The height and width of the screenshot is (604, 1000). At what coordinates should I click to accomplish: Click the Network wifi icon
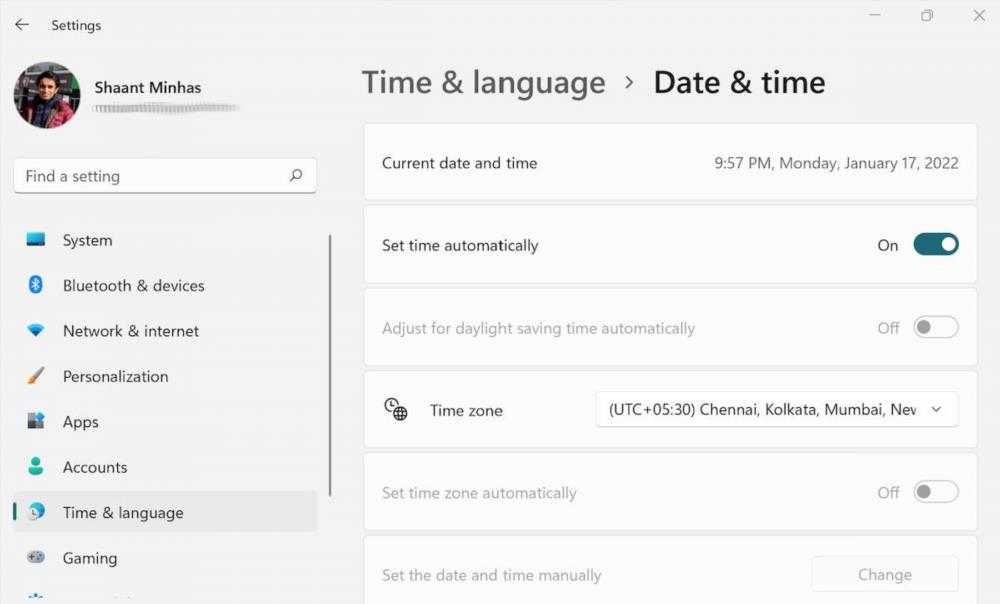[x=36, y=331]
